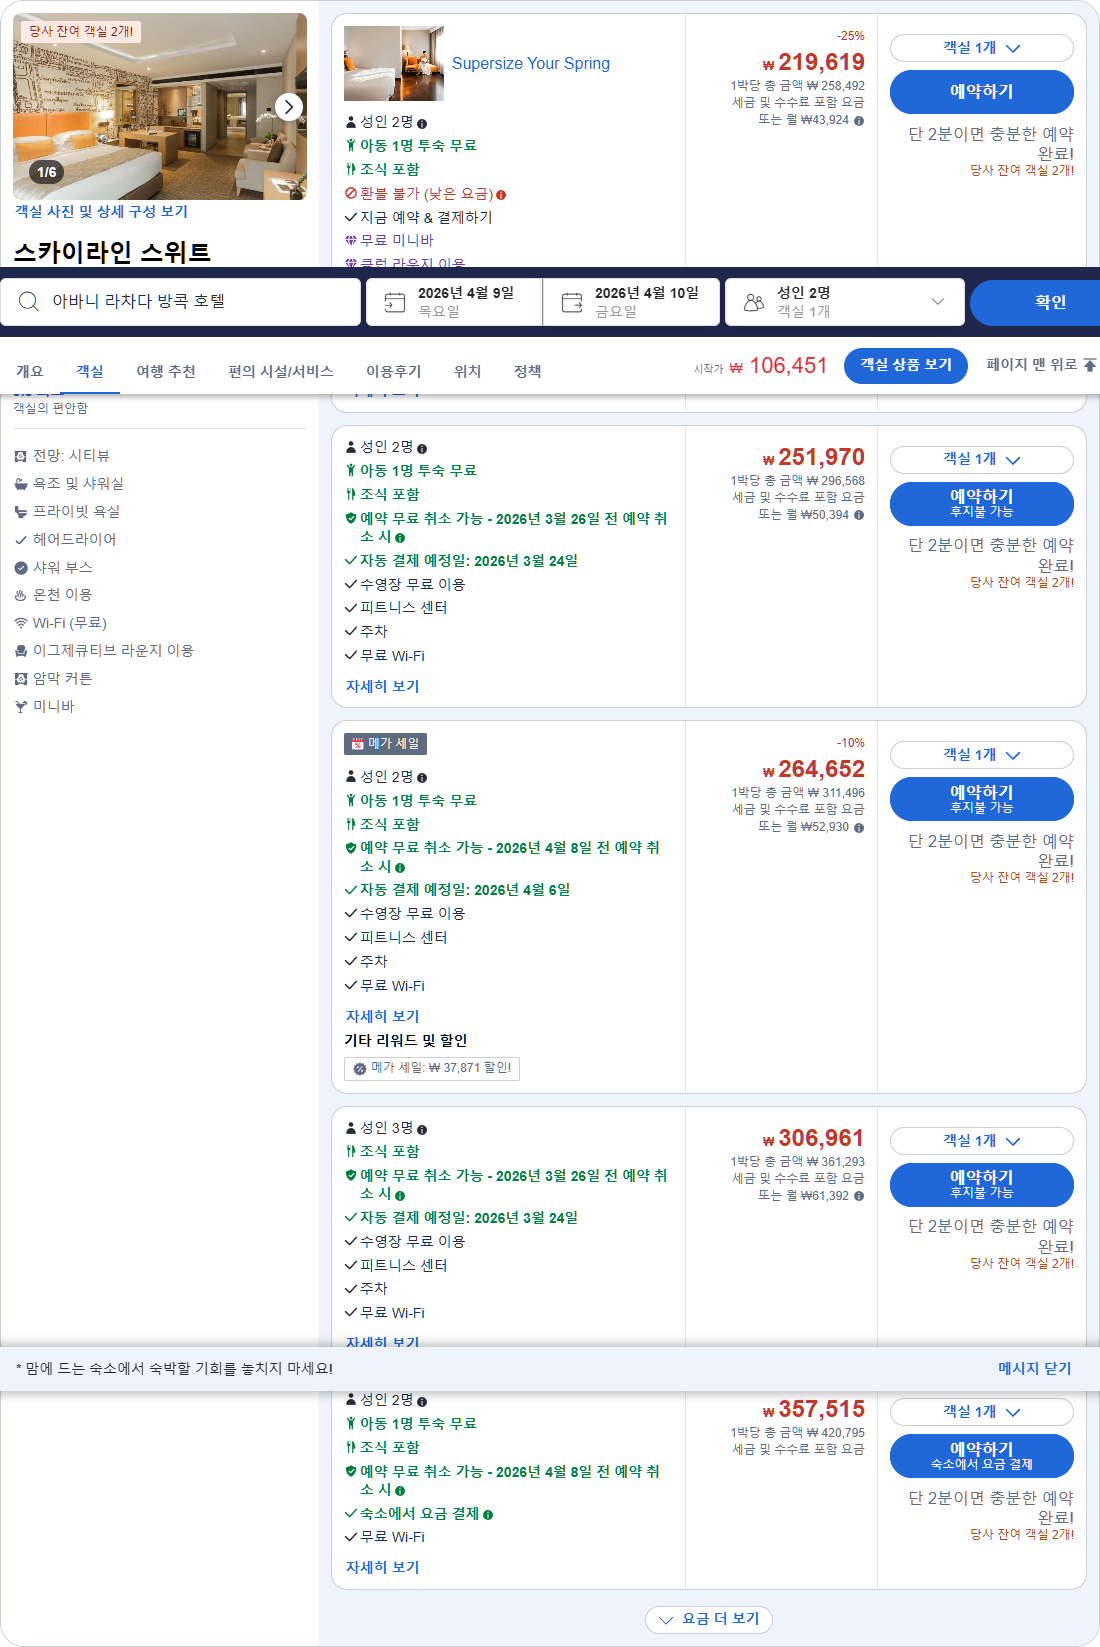This screenshot has height=1647, width=1100.
Task: Click the 이그제큐티브 라운지 이용 icon
Action: tap(21, 651)
